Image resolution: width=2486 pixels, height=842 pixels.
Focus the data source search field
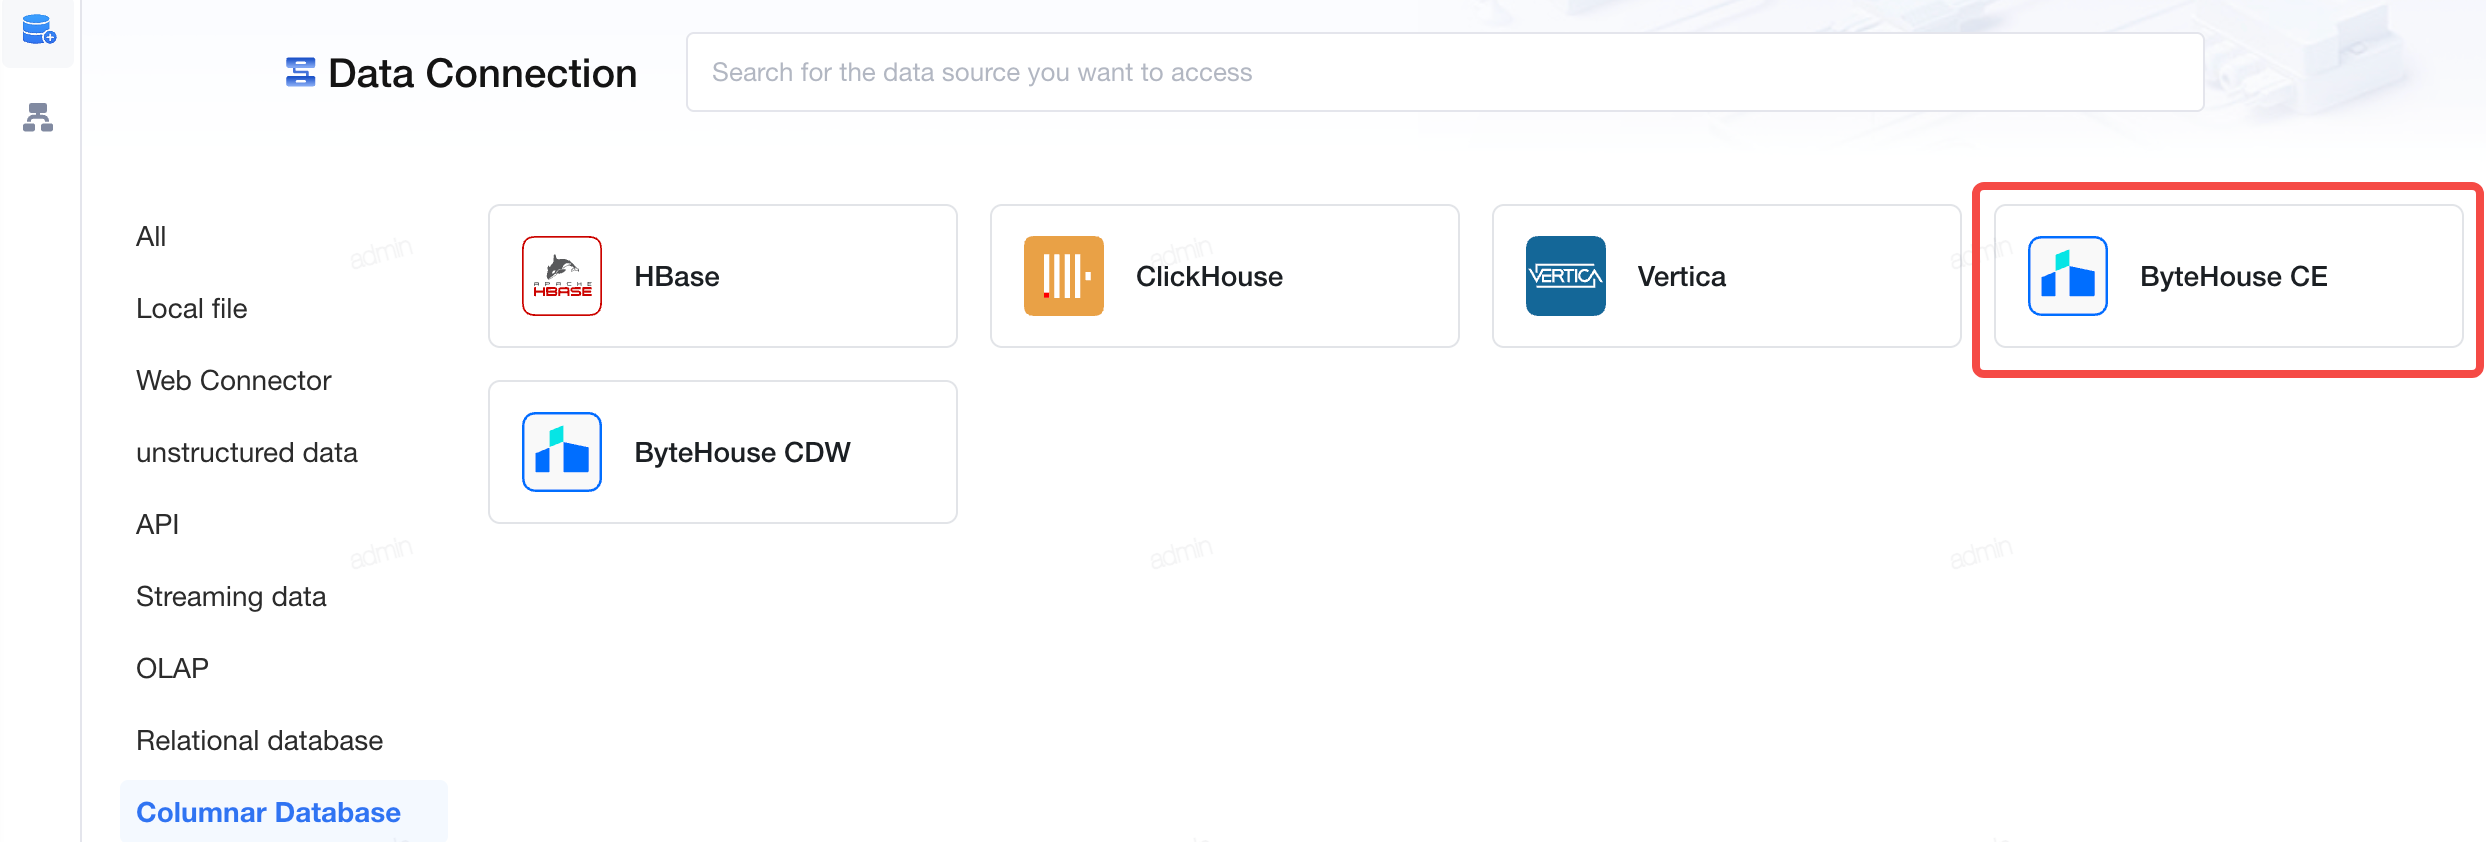pos(1445,72)
